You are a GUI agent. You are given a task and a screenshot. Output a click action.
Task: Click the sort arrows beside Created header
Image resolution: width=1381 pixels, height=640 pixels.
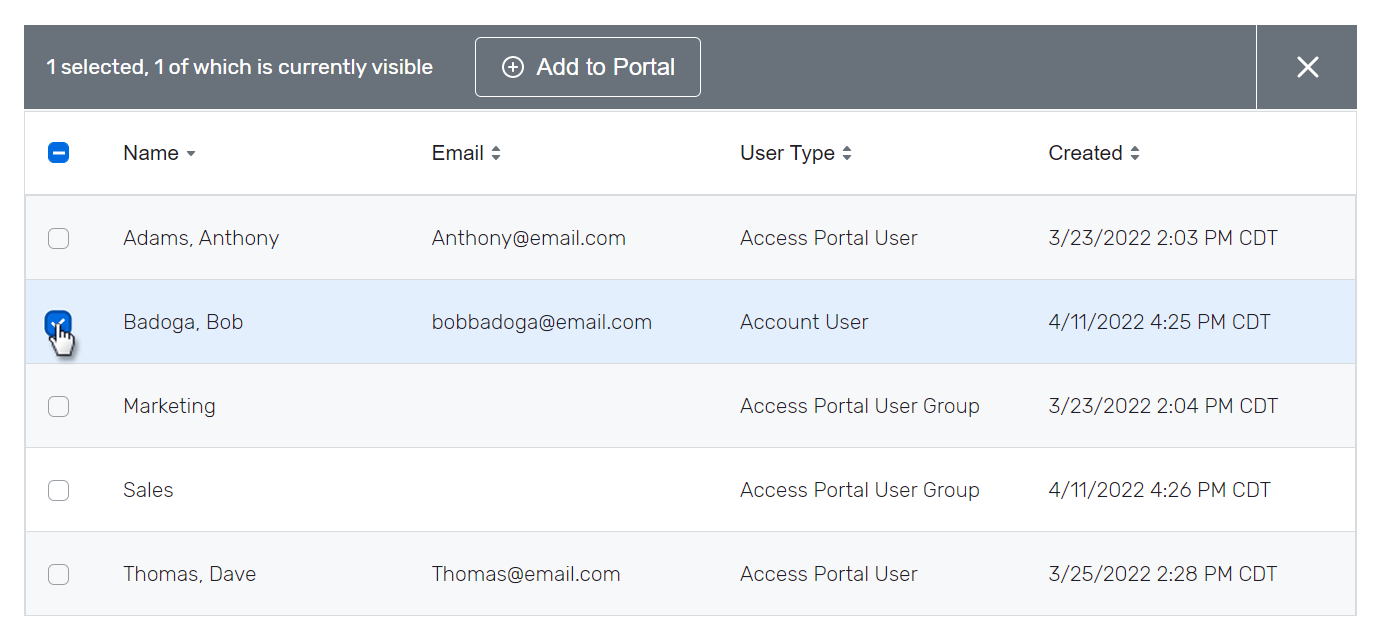(1135, 152)
